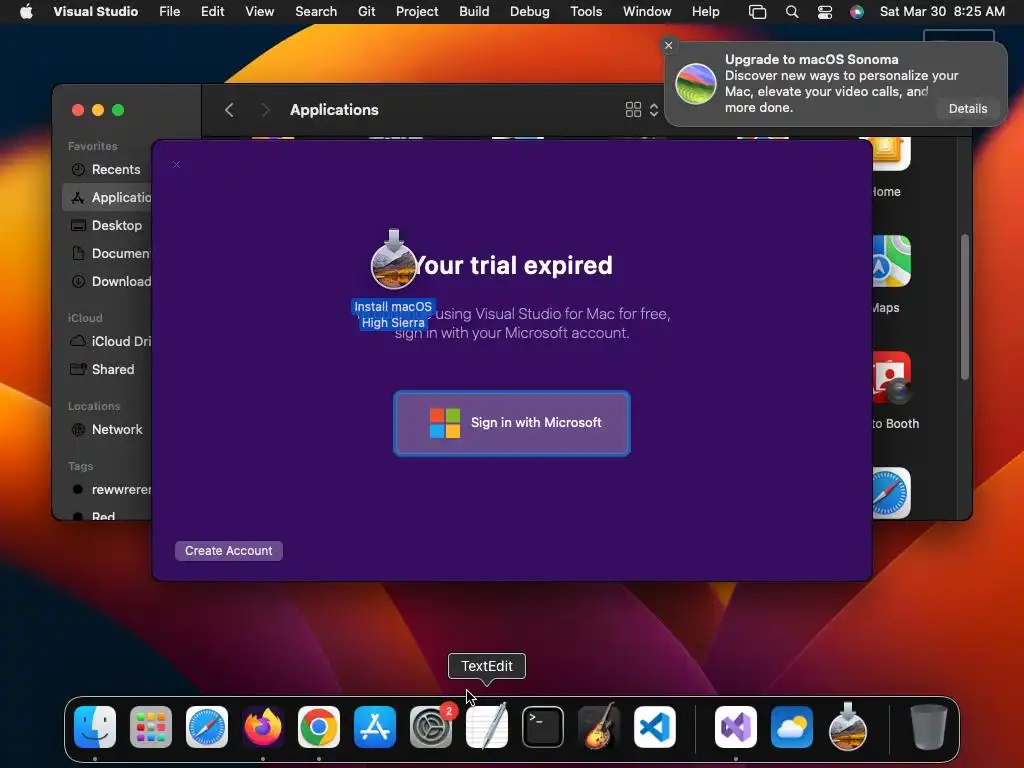Image resolution: width=1024 pixels, height=768 pixels.
Task: Dismiss the Upgrade to macOS Sonoma notification
Action: click(x=668, y=45)
